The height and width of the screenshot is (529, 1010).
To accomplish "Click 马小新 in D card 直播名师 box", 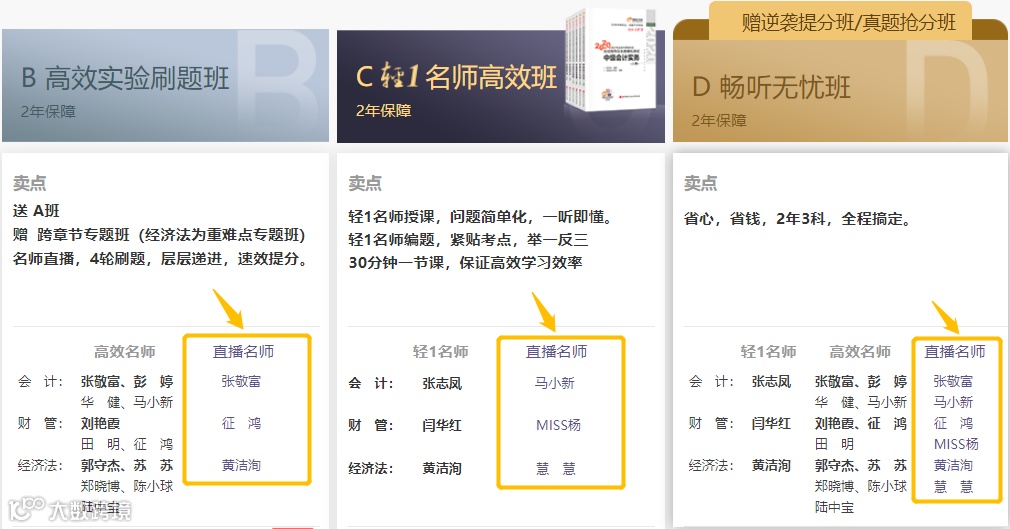I will click(x=953, y=402).
